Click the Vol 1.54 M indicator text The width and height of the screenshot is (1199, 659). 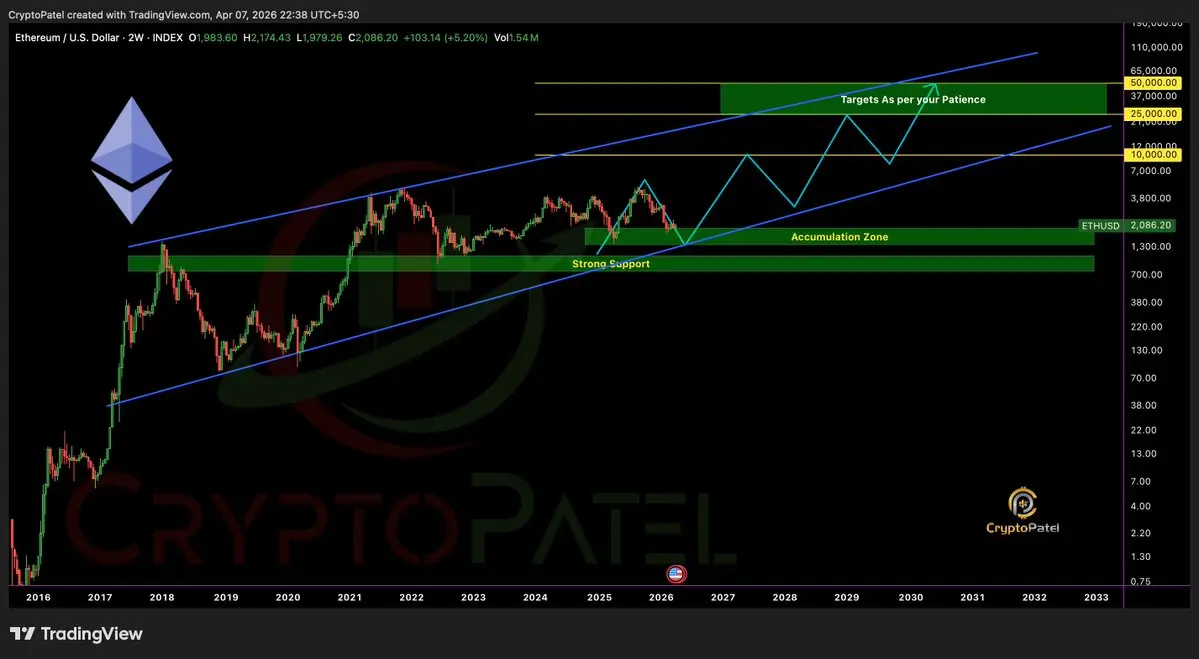(x=516, y=37)
